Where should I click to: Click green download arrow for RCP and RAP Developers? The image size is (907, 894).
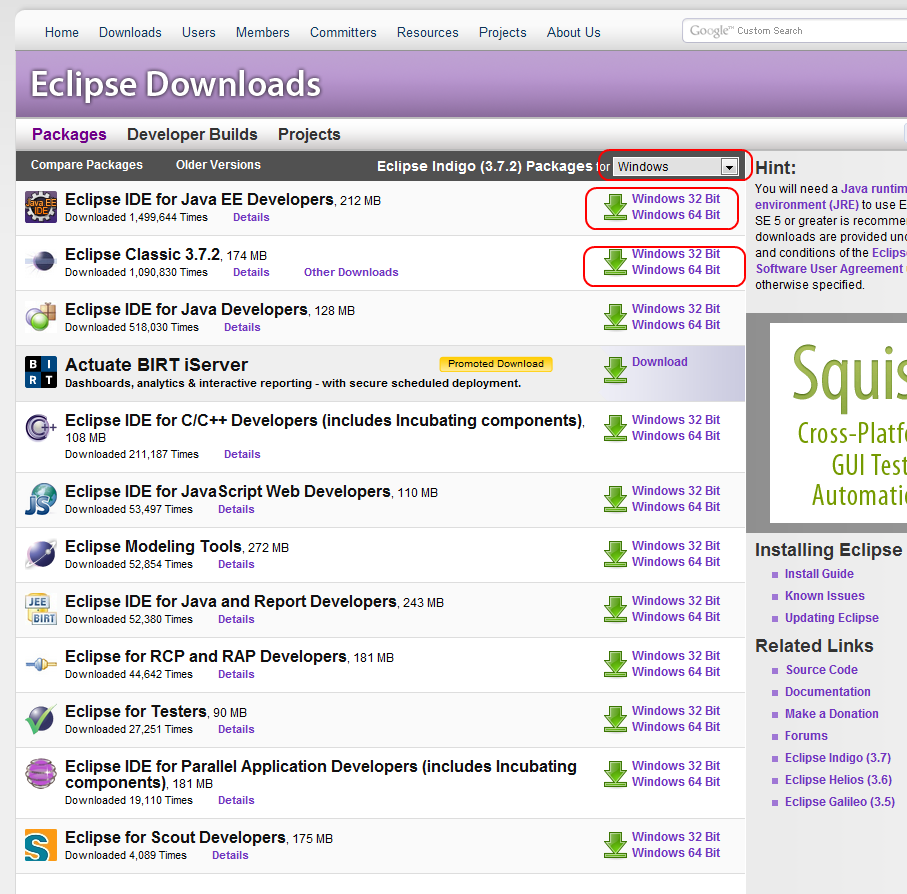point(615,664)
